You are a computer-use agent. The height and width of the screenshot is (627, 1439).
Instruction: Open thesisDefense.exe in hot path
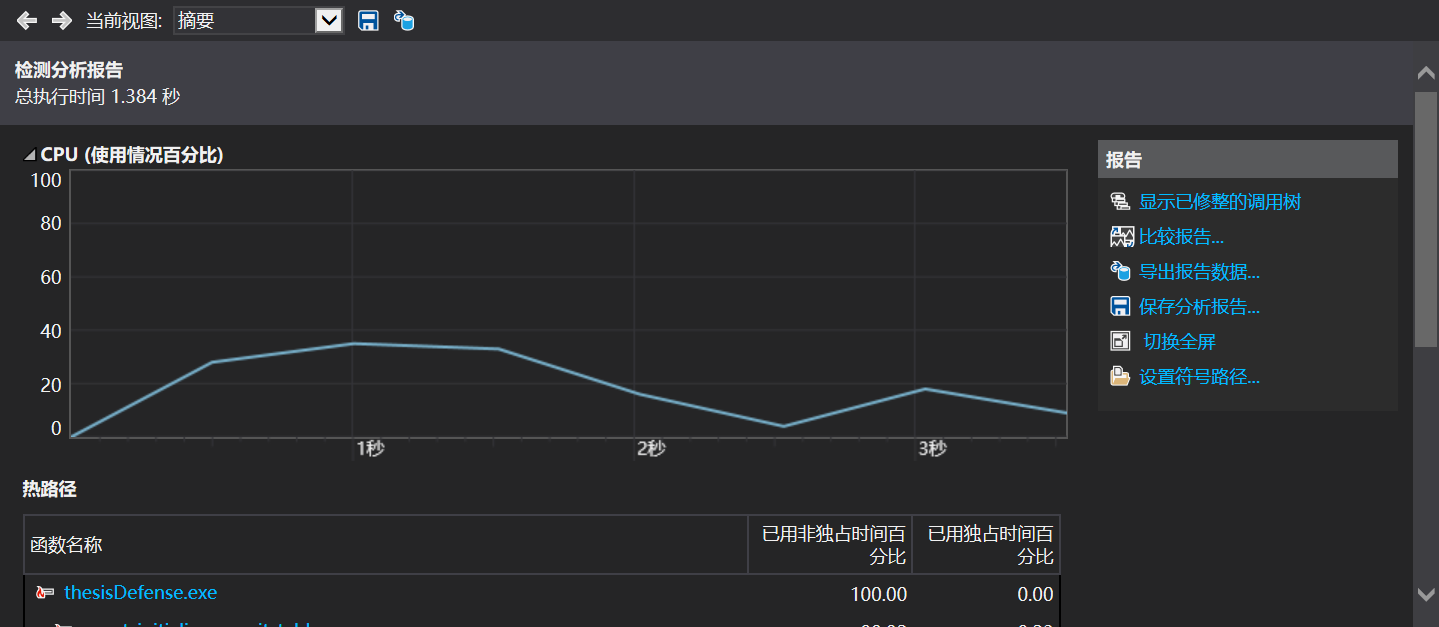point(140,593)
